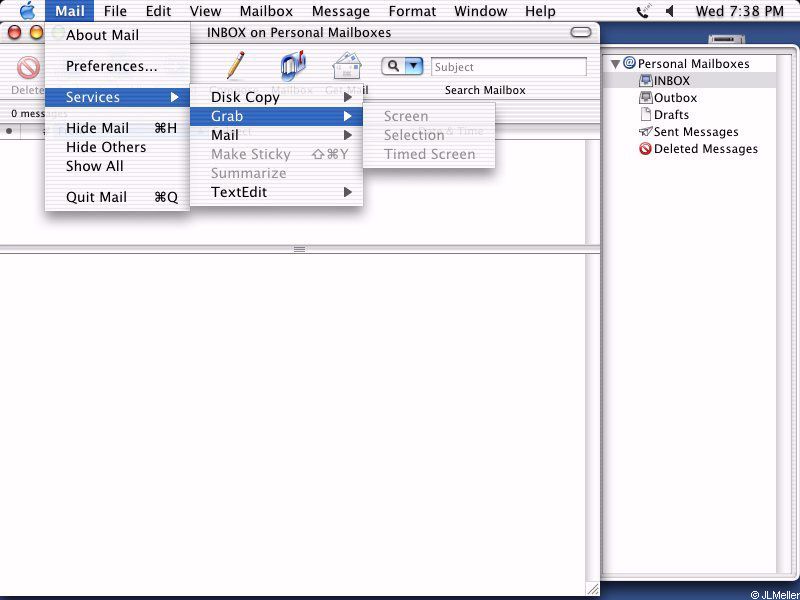Viewport: 800px width, 600px height.
Task: Select Screen in the Grab submenu
Action: 429,116
